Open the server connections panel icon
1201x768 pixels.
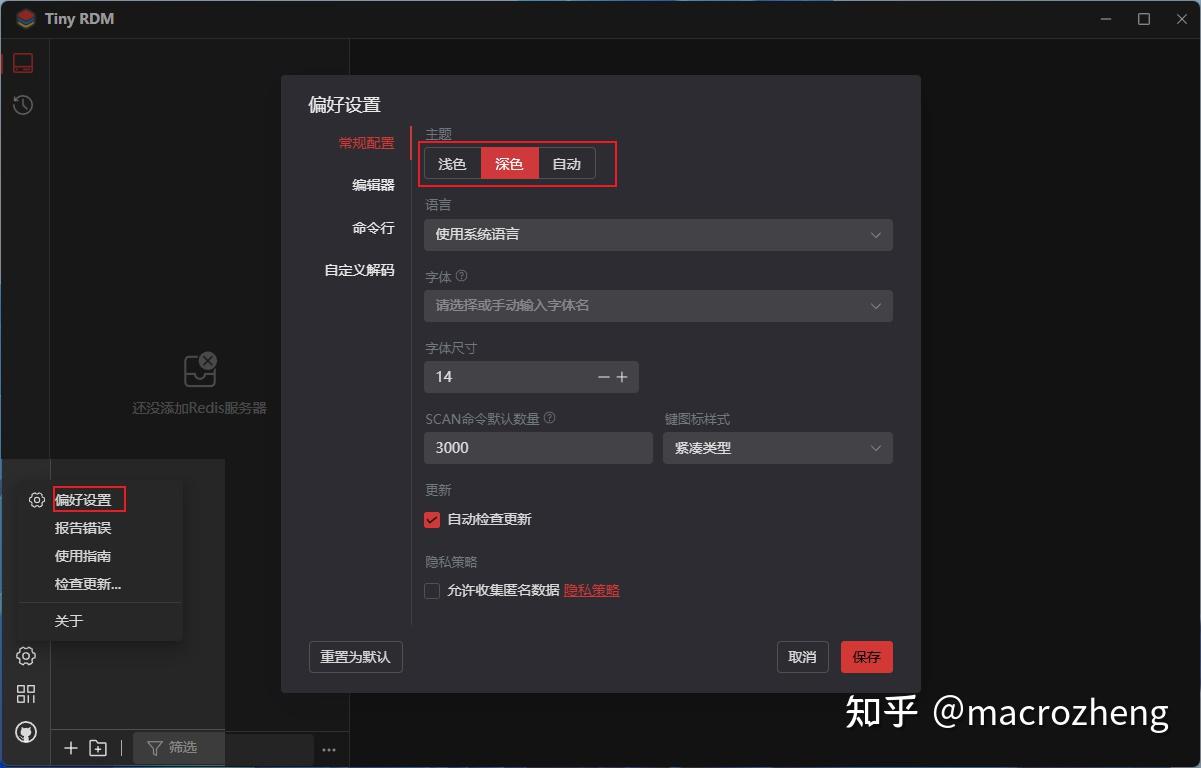tap(23, 62)
